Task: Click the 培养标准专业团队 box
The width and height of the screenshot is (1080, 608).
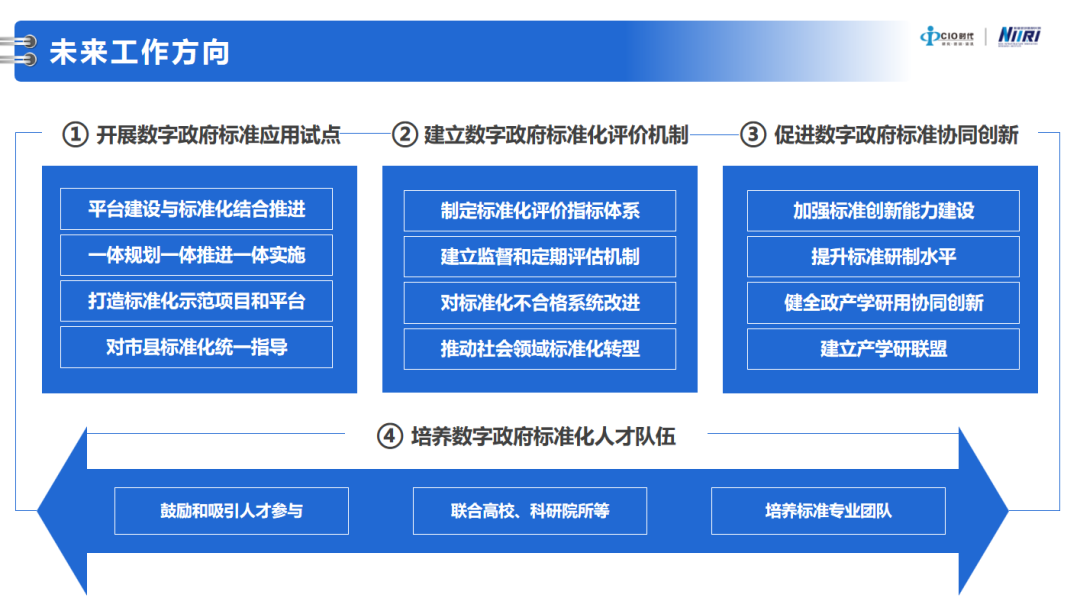Action: tap(828, 511)
